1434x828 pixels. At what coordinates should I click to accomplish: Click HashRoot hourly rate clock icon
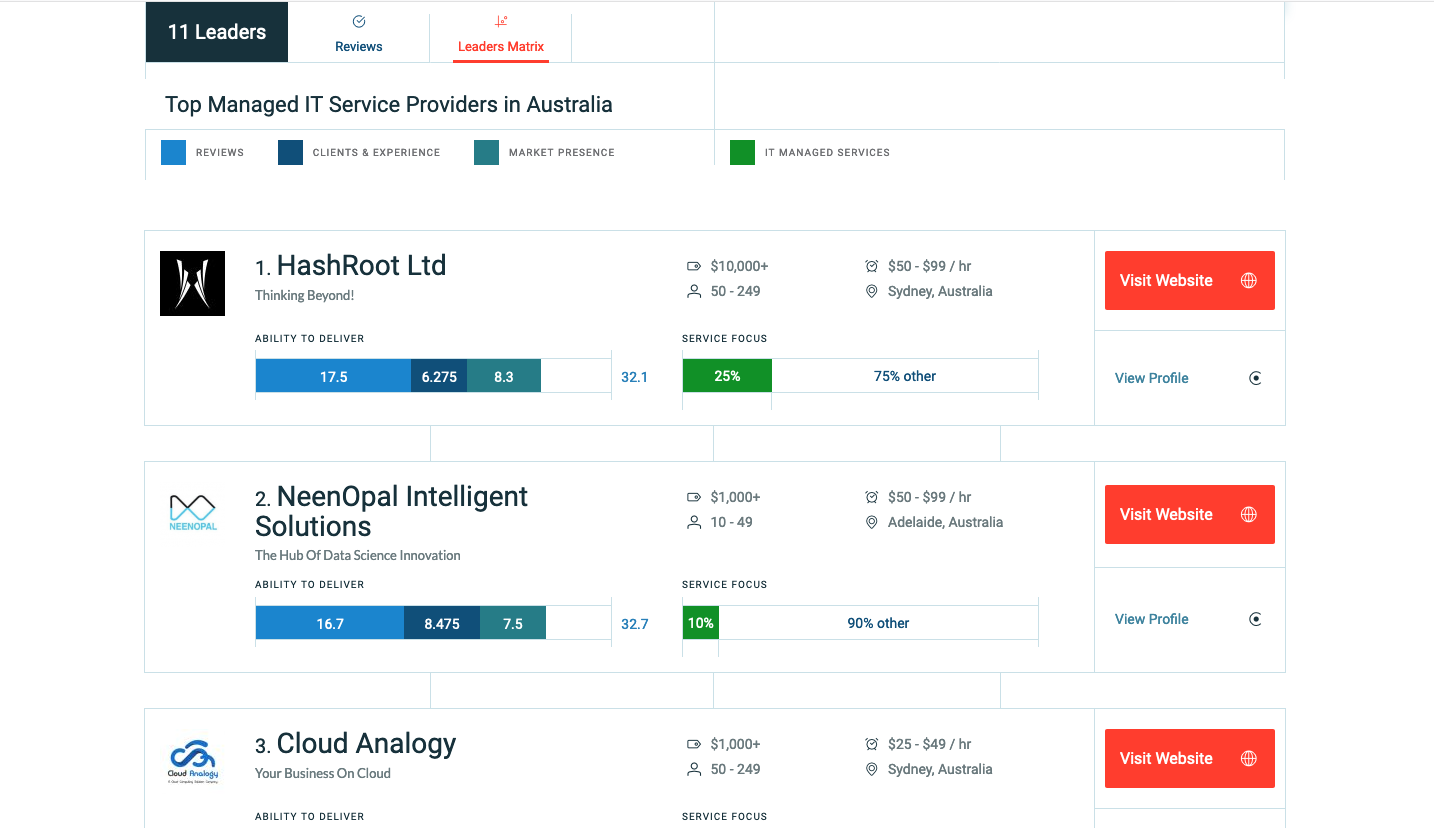coord(871,266)
